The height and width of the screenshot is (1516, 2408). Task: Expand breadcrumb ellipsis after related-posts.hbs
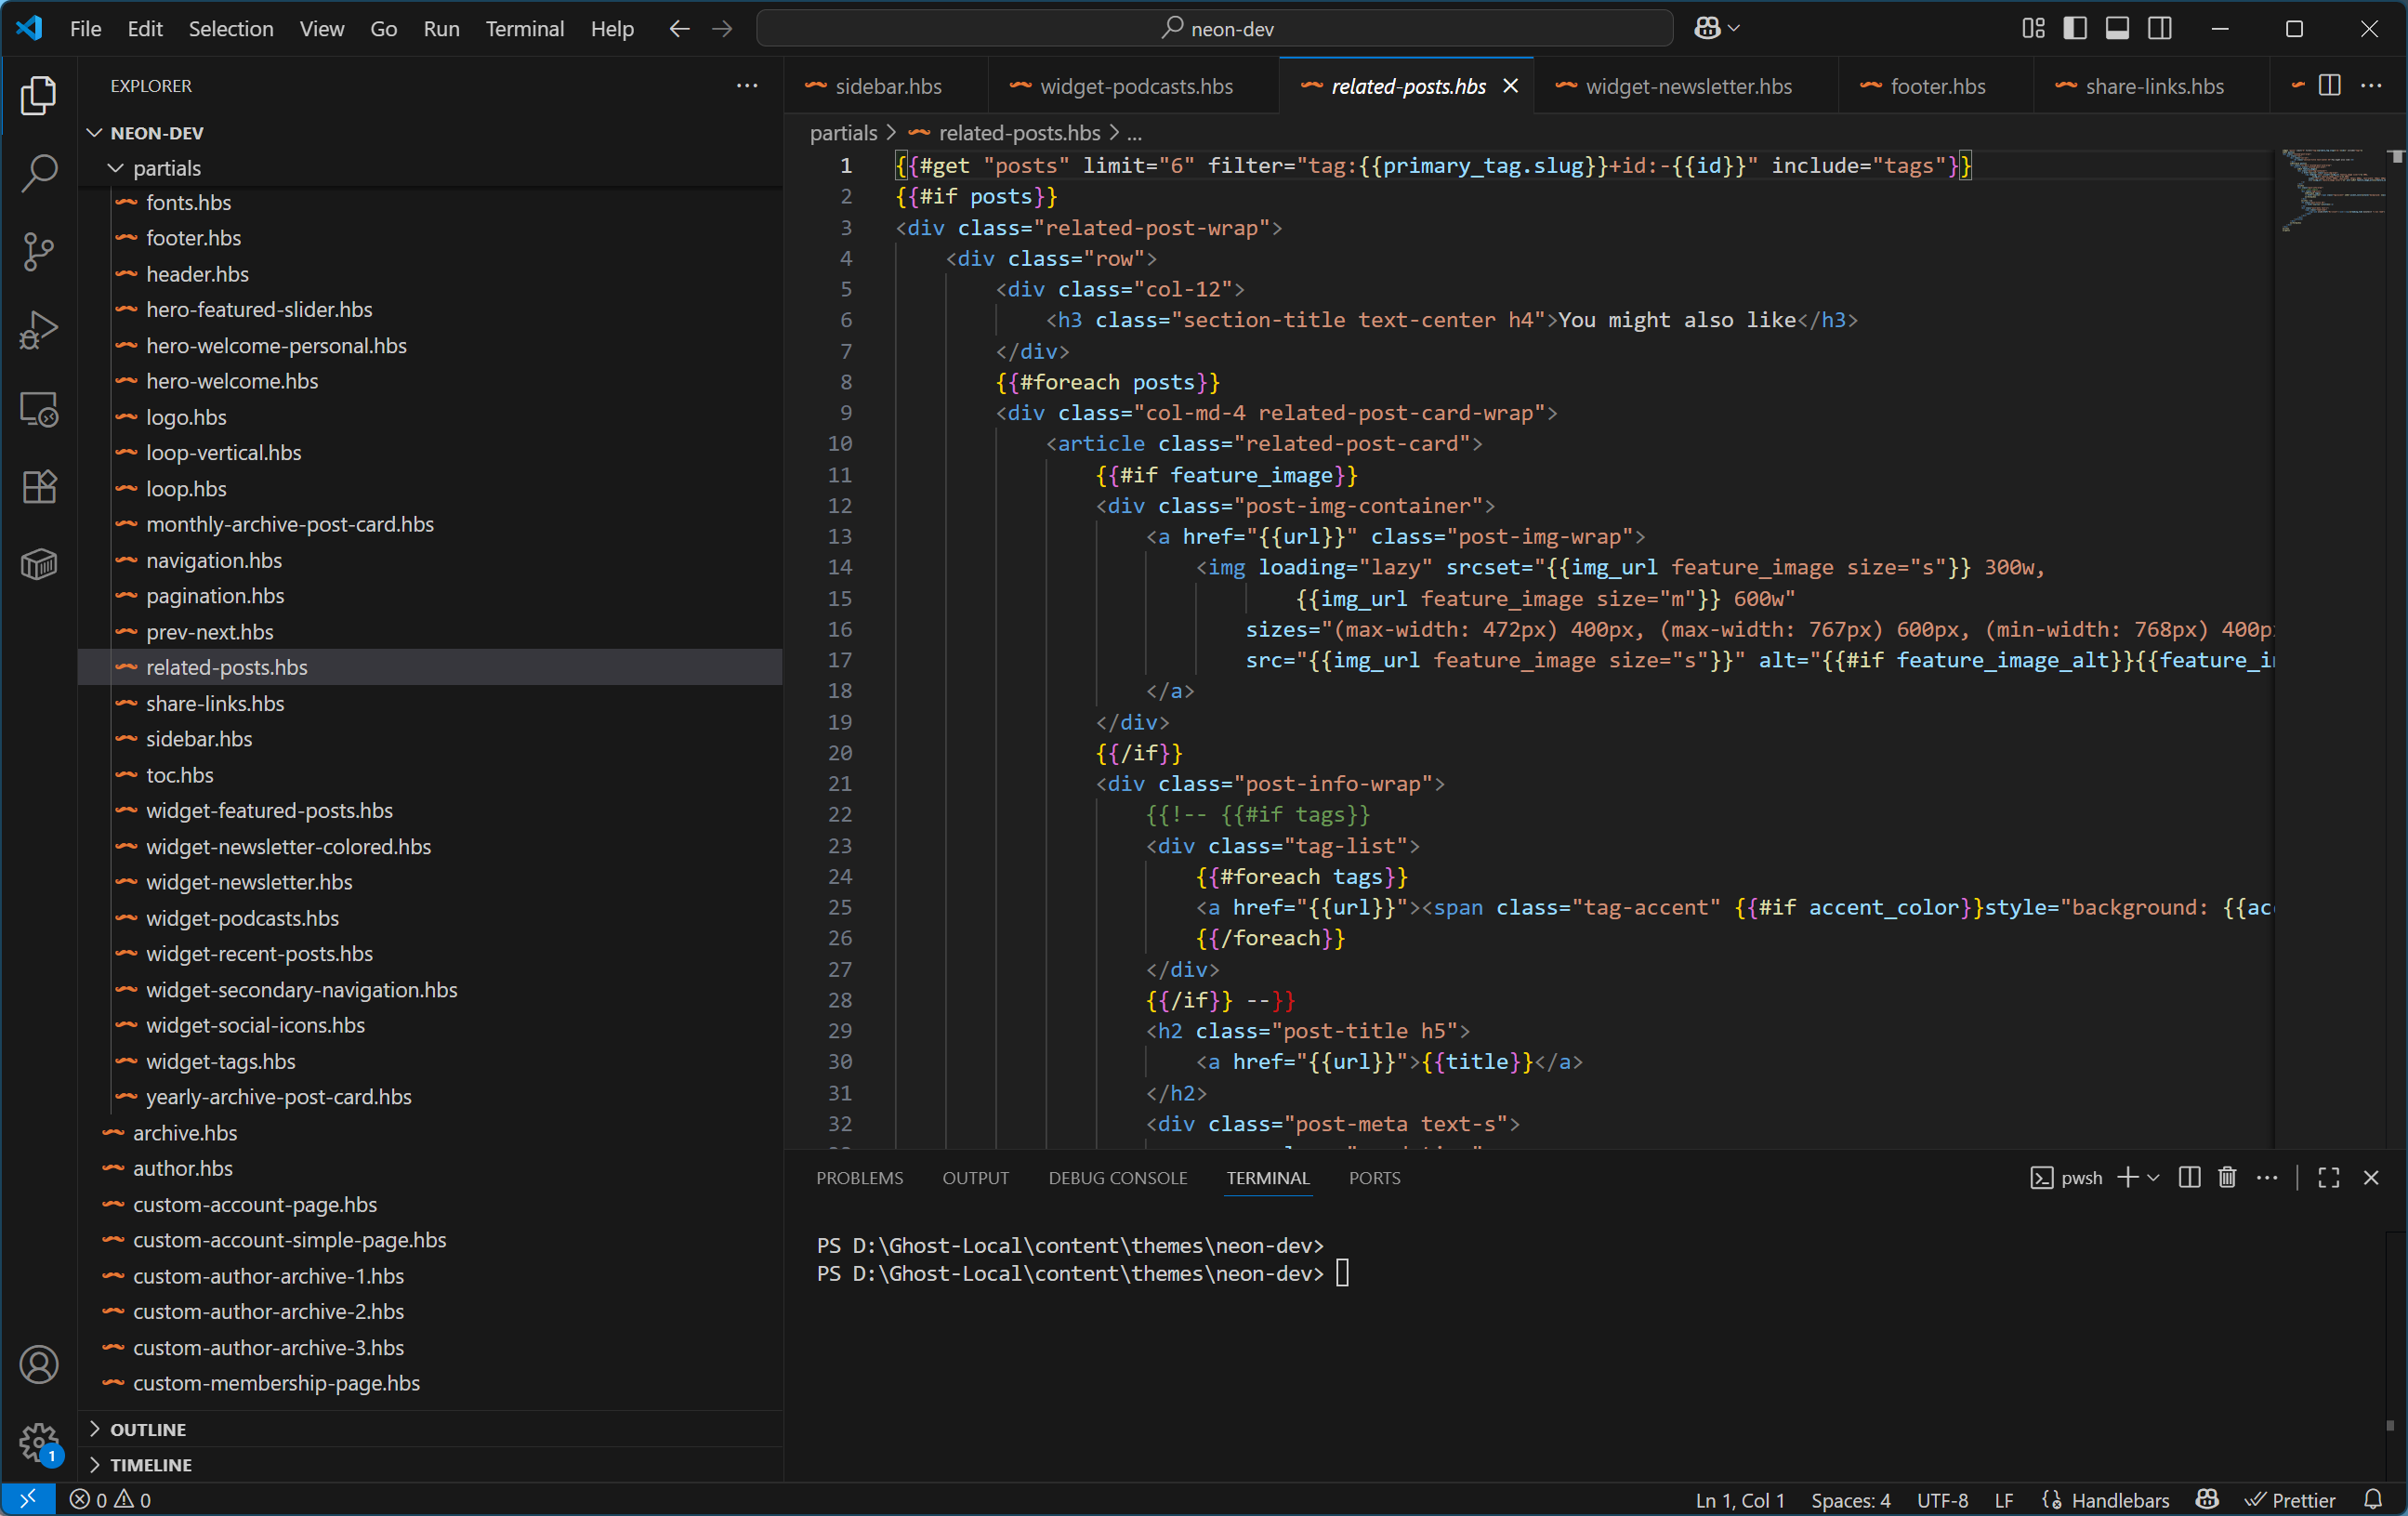click(1134, 133)
